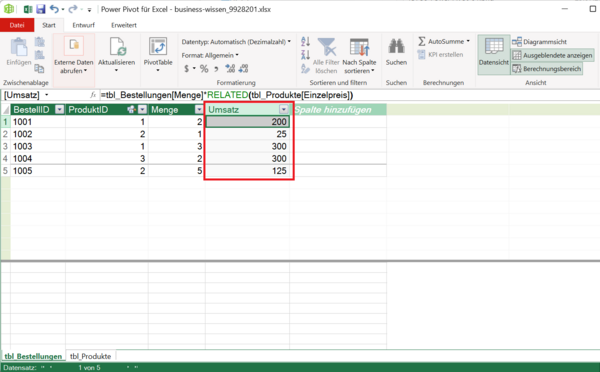
Task: Sort A to Z ascending icon
Action: (x=305, y=42)
